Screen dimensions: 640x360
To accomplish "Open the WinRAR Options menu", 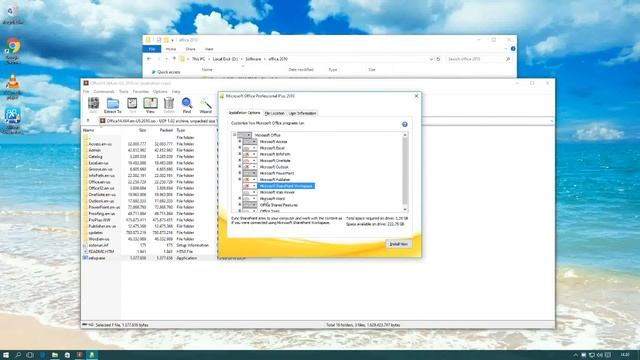I will click(160, 92).
